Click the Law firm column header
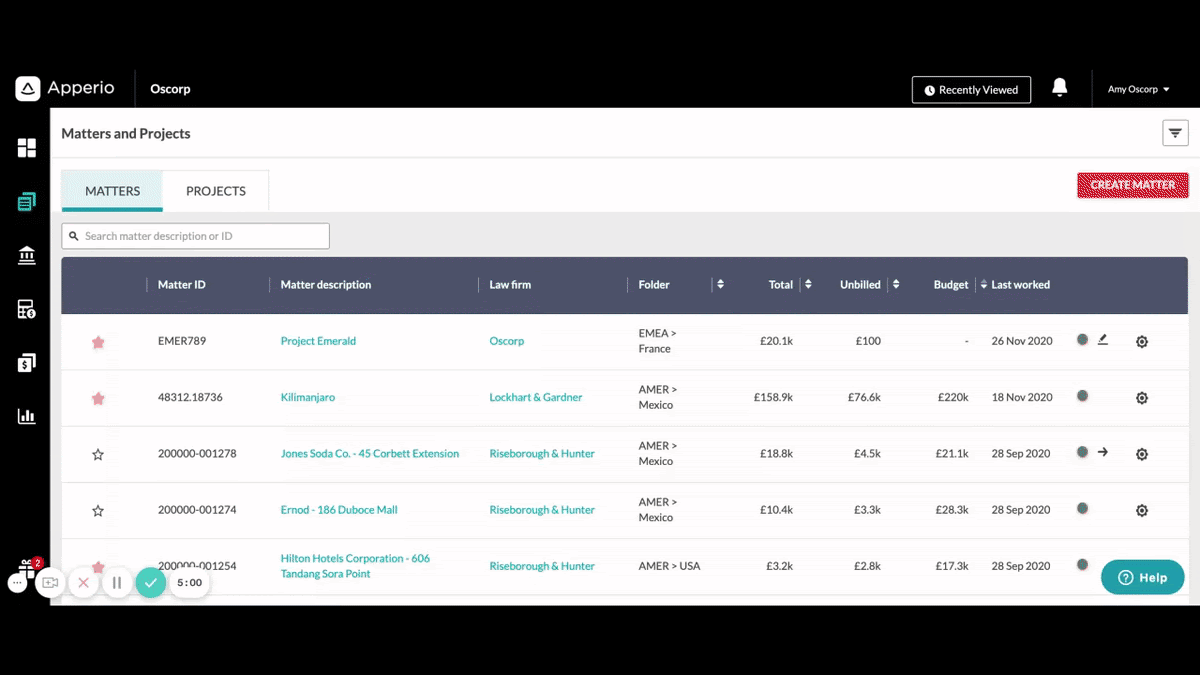Image resolution: width=1200 pixels, height=675 pixels. click(510, 284)
